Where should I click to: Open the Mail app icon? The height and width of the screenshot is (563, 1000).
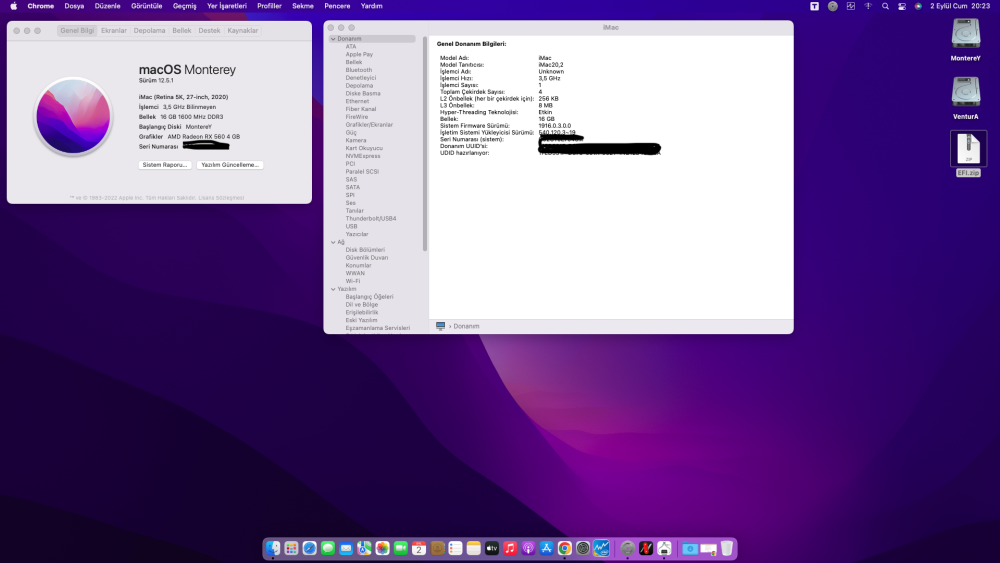coord(346,548)
